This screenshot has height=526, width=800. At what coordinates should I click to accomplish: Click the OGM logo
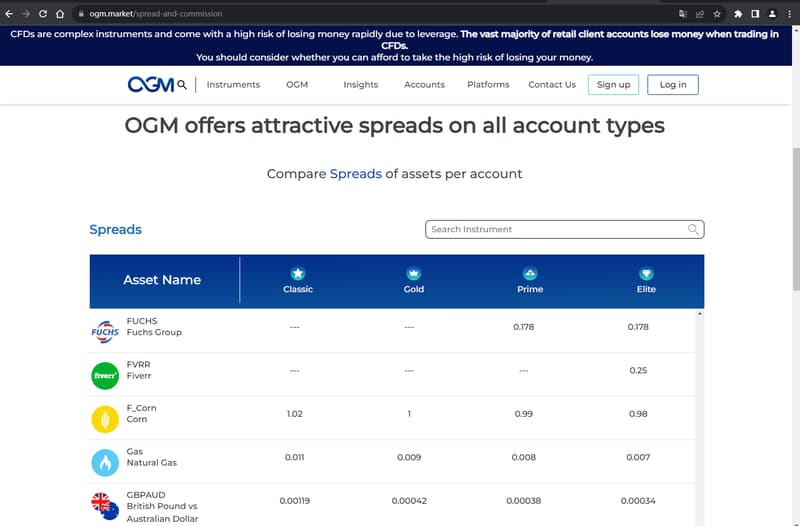151,85
